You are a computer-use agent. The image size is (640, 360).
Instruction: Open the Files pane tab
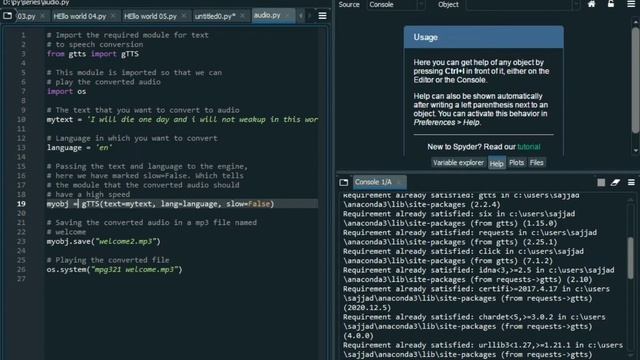click(536, 162)
